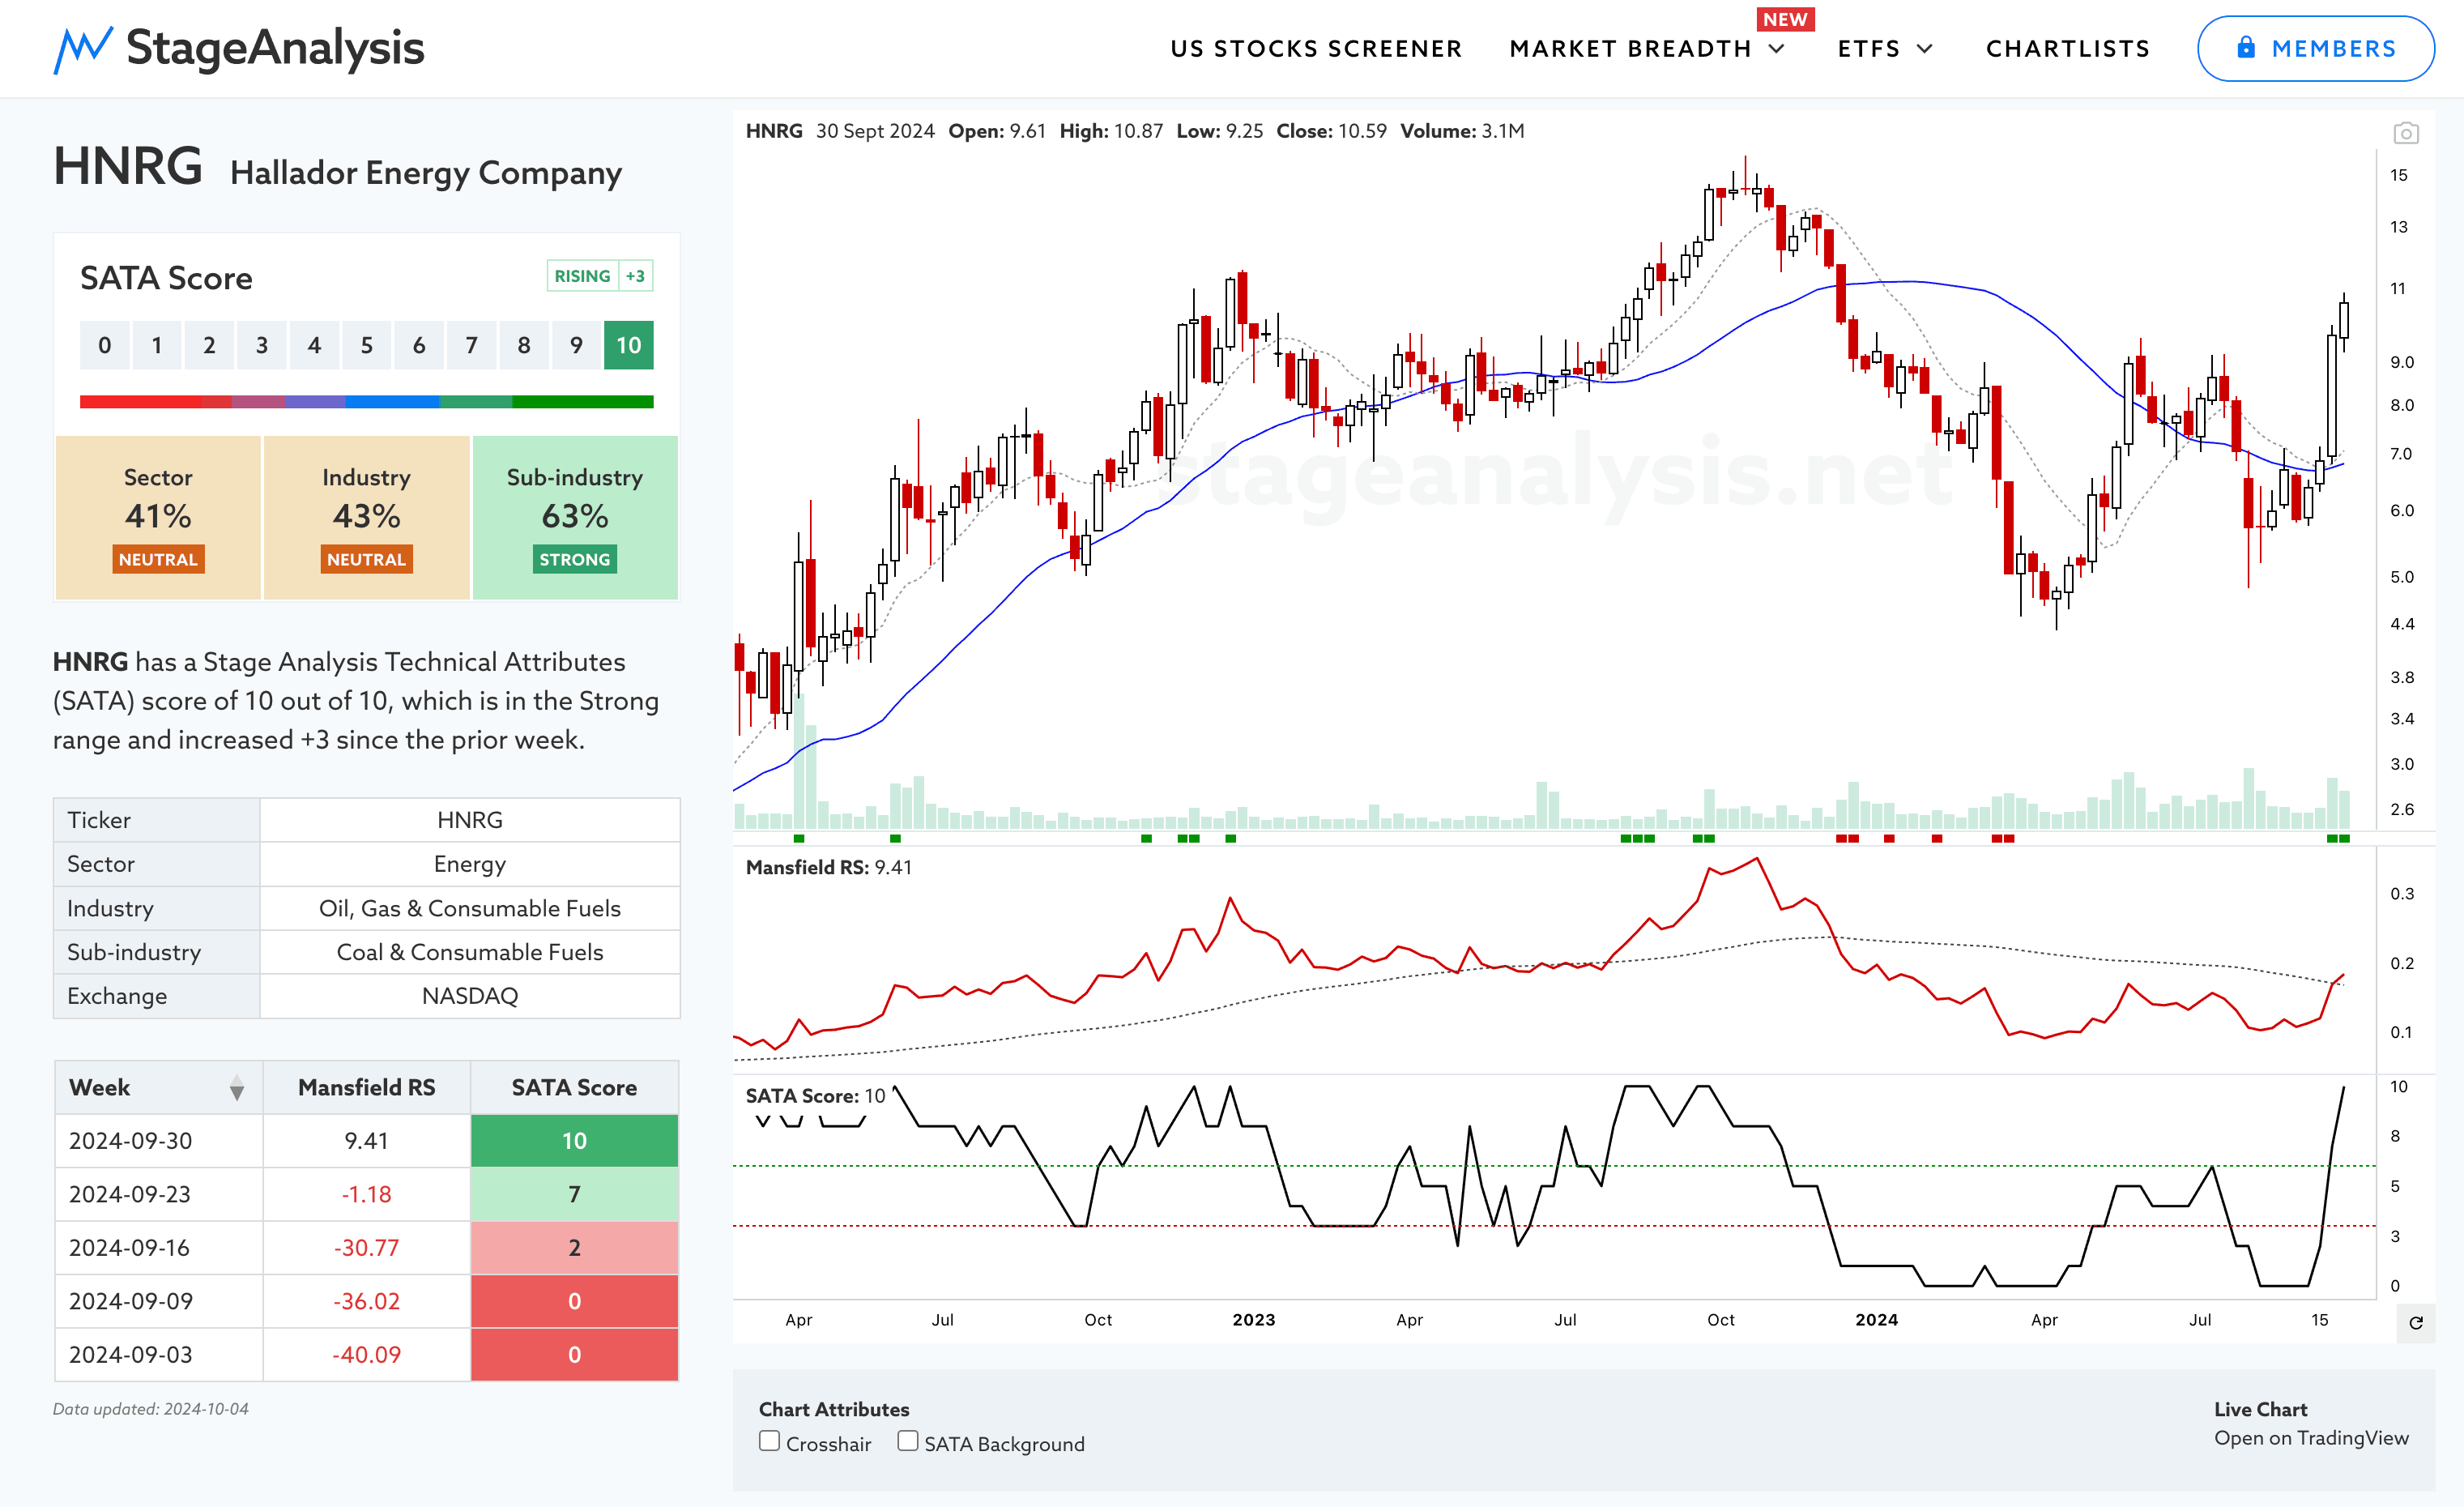The image size is (2464, 1507).
Task: Click the Mansfield RS: 9.41 chart label
Action: 828,867
